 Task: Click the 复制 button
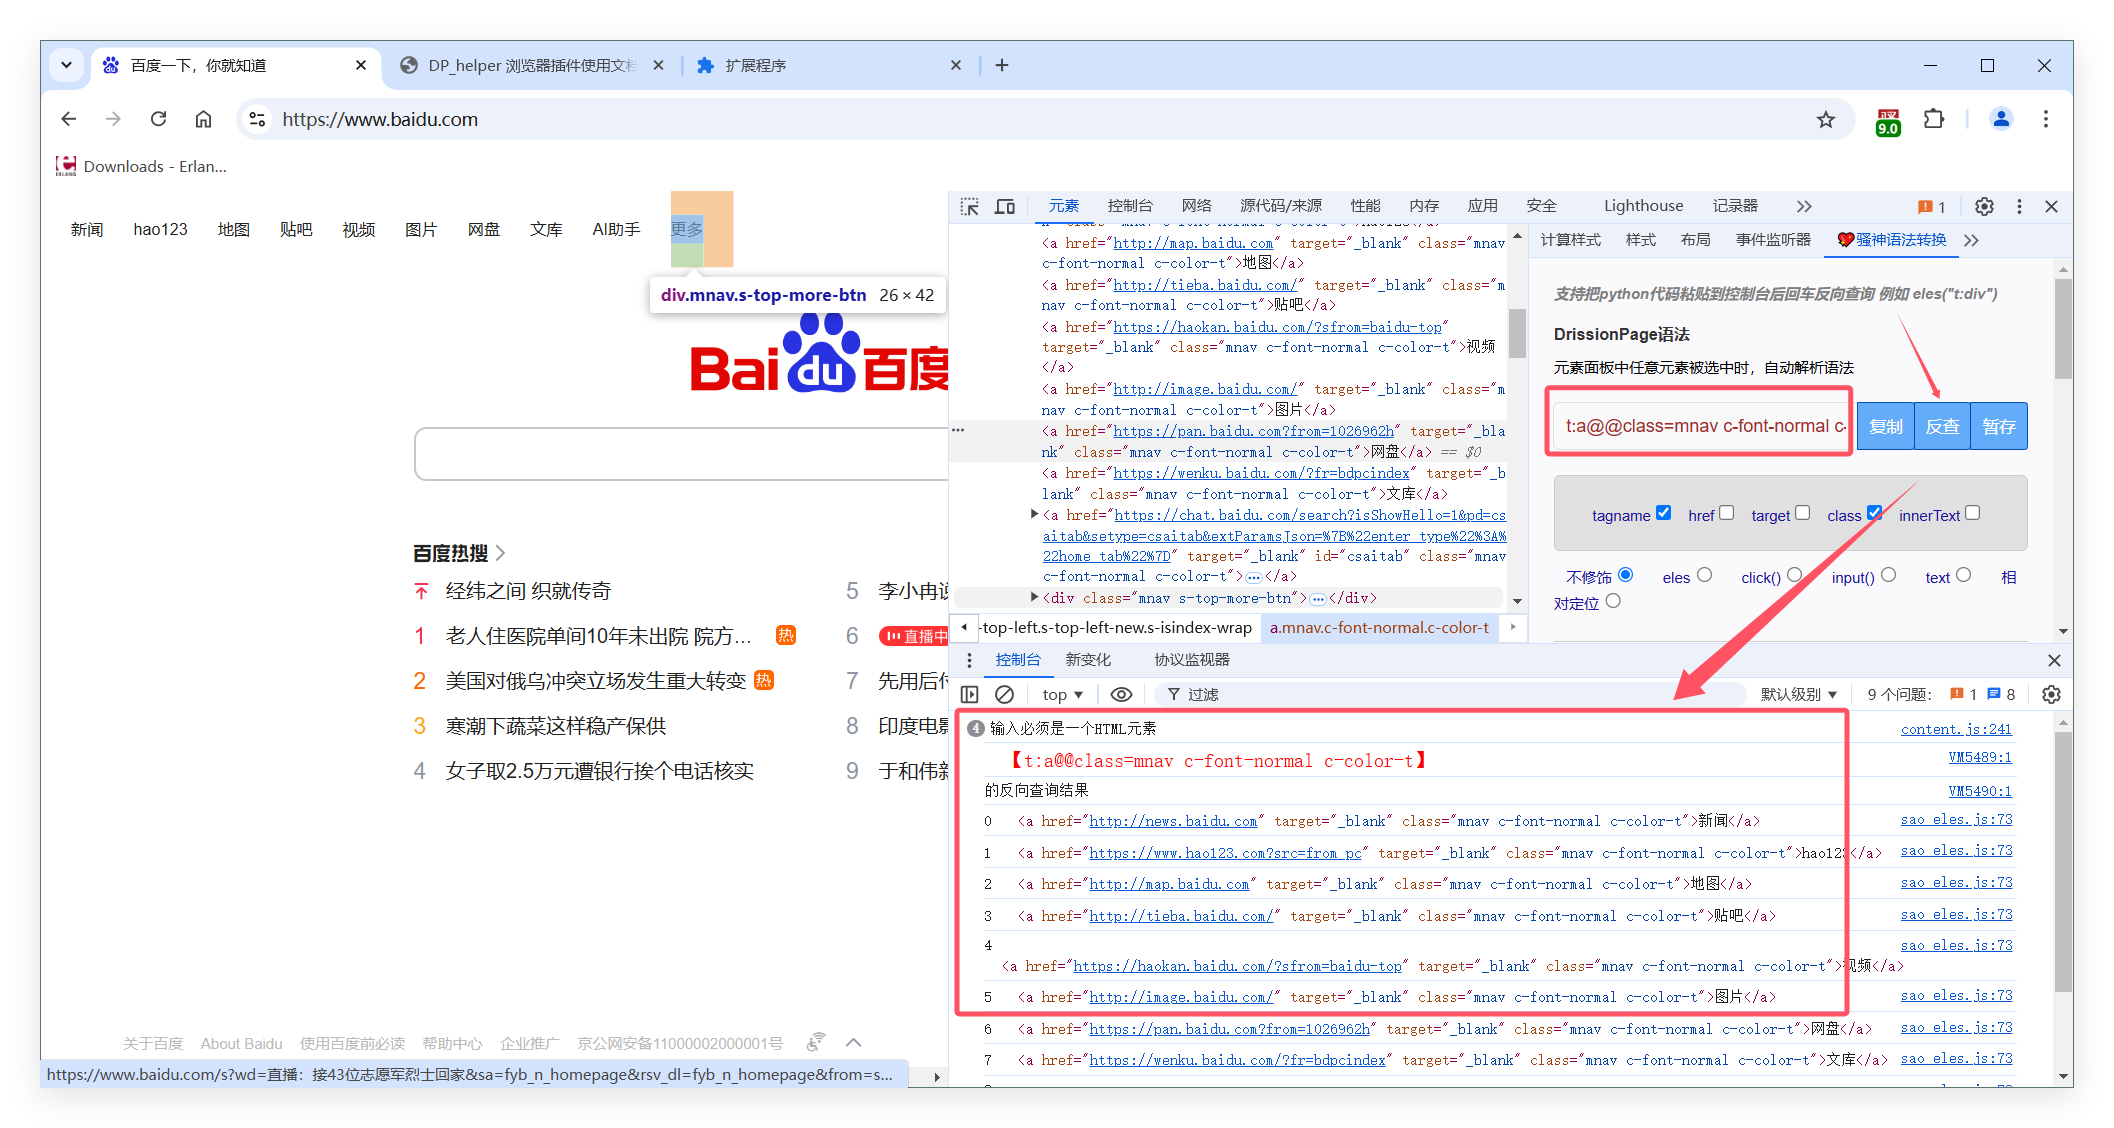click(x=1886, y=426)
